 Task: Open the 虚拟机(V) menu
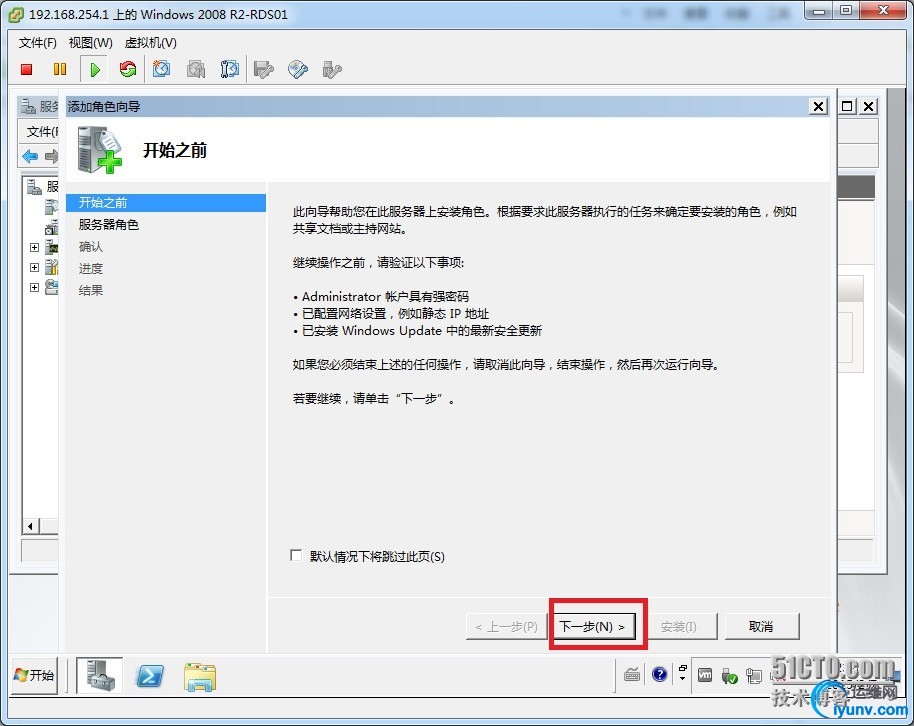[x=150, y=43]
